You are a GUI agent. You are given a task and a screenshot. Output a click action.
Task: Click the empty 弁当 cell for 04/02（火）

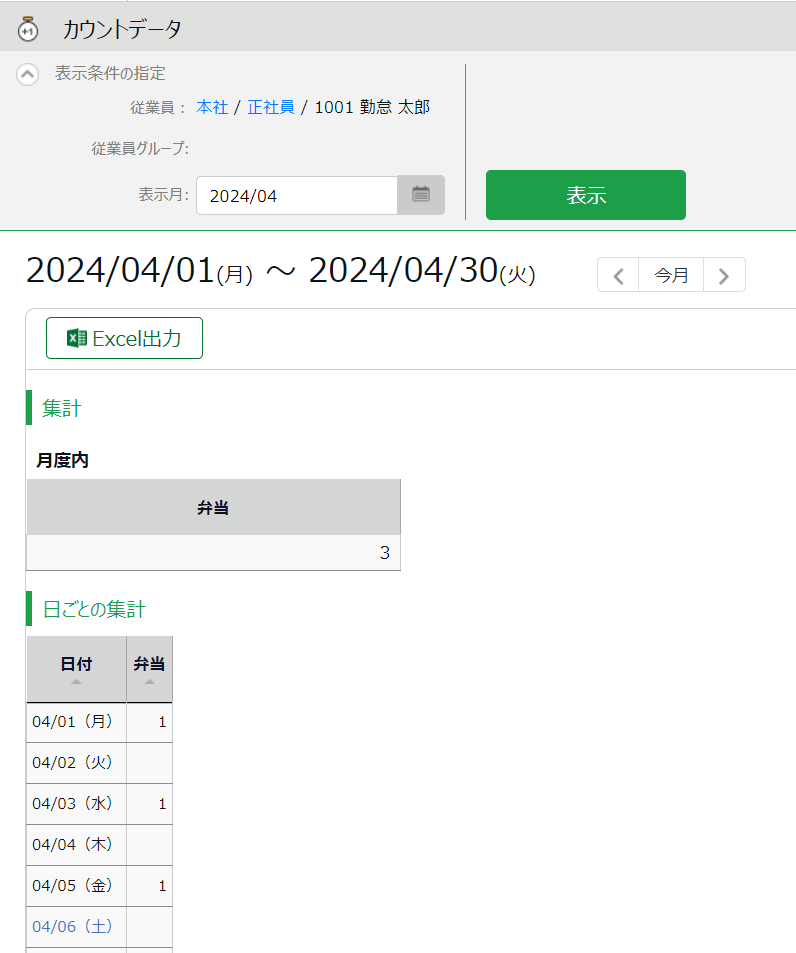150,762
